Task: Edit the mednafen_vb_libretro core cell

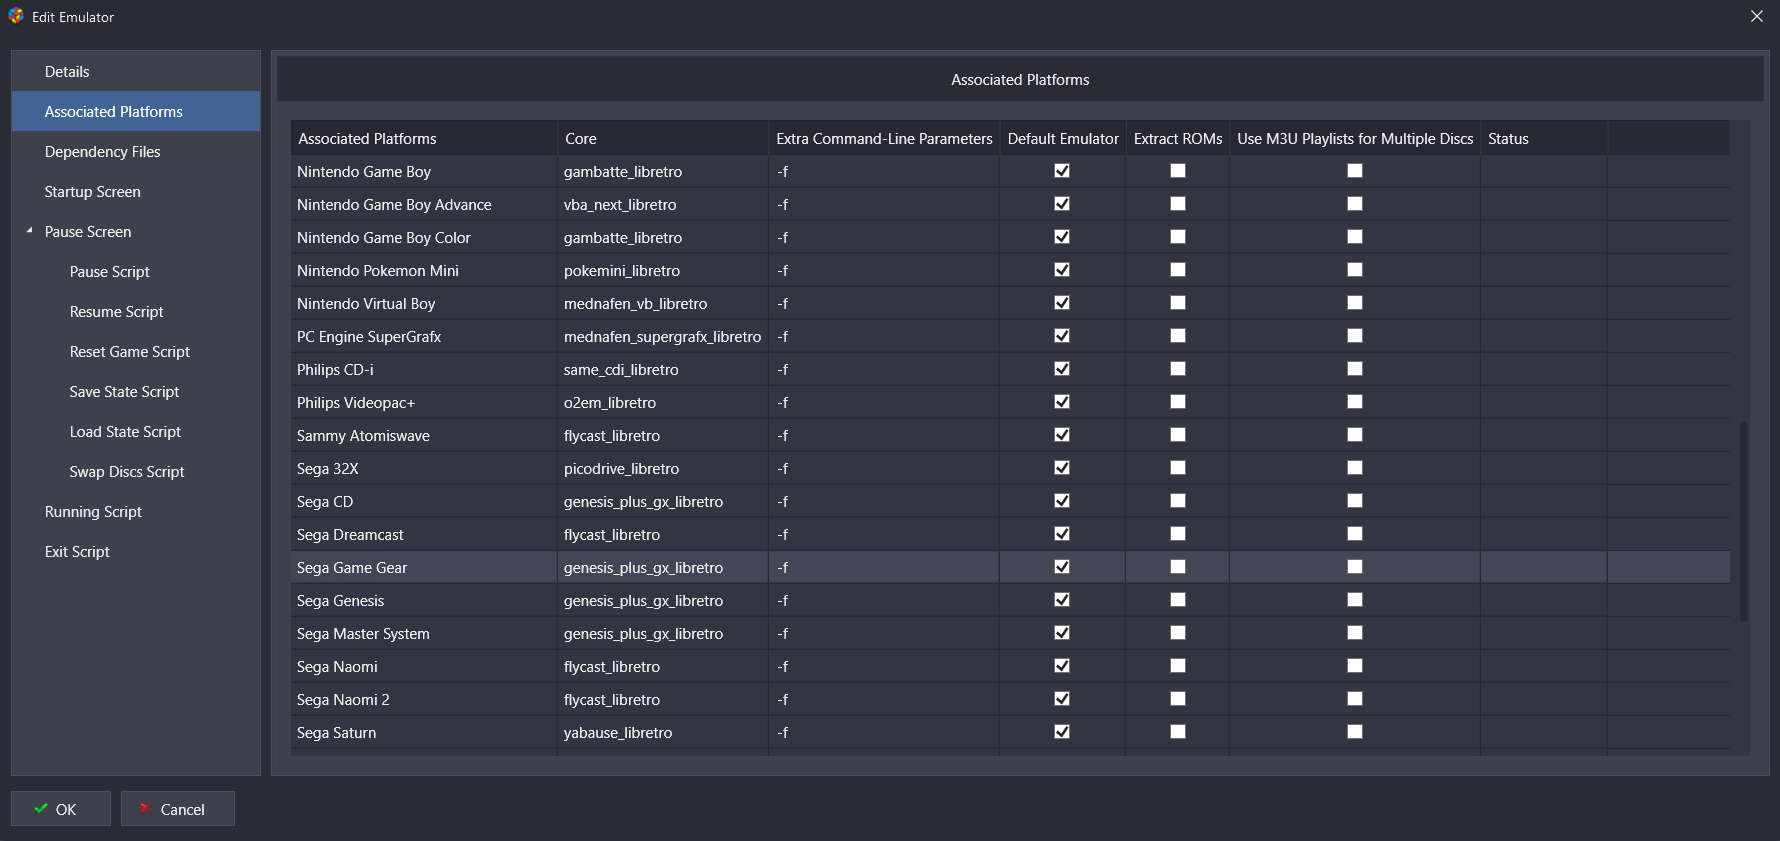Action: pos(663,304)
